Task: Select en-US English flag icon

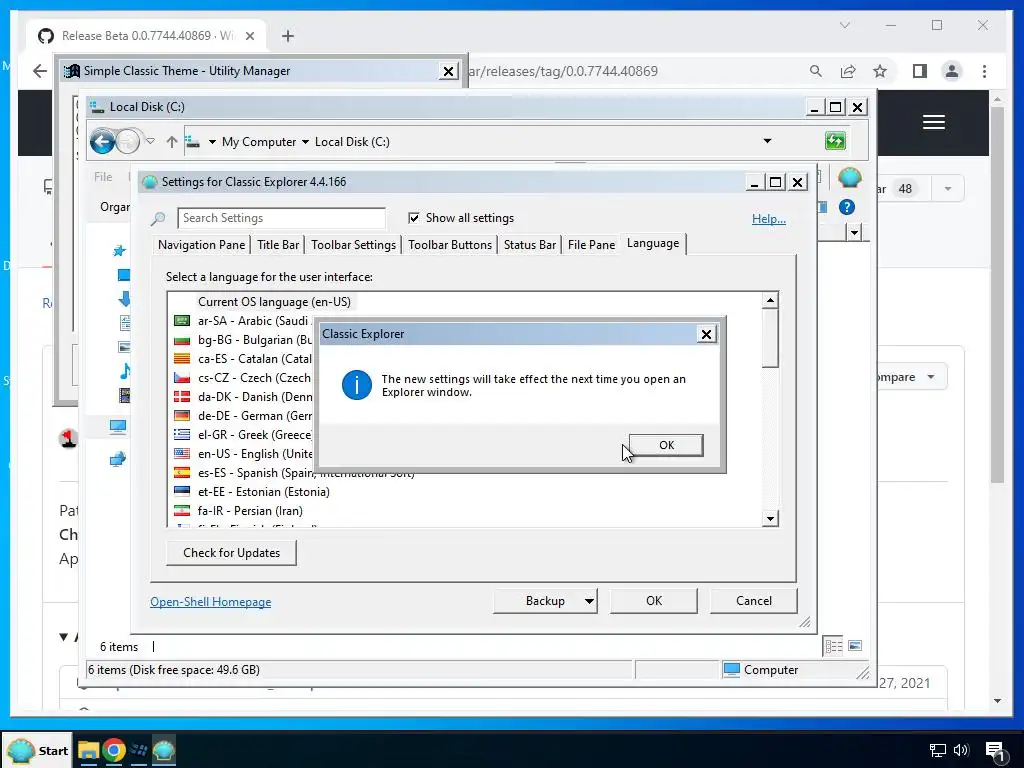Action: pos(182,453)
